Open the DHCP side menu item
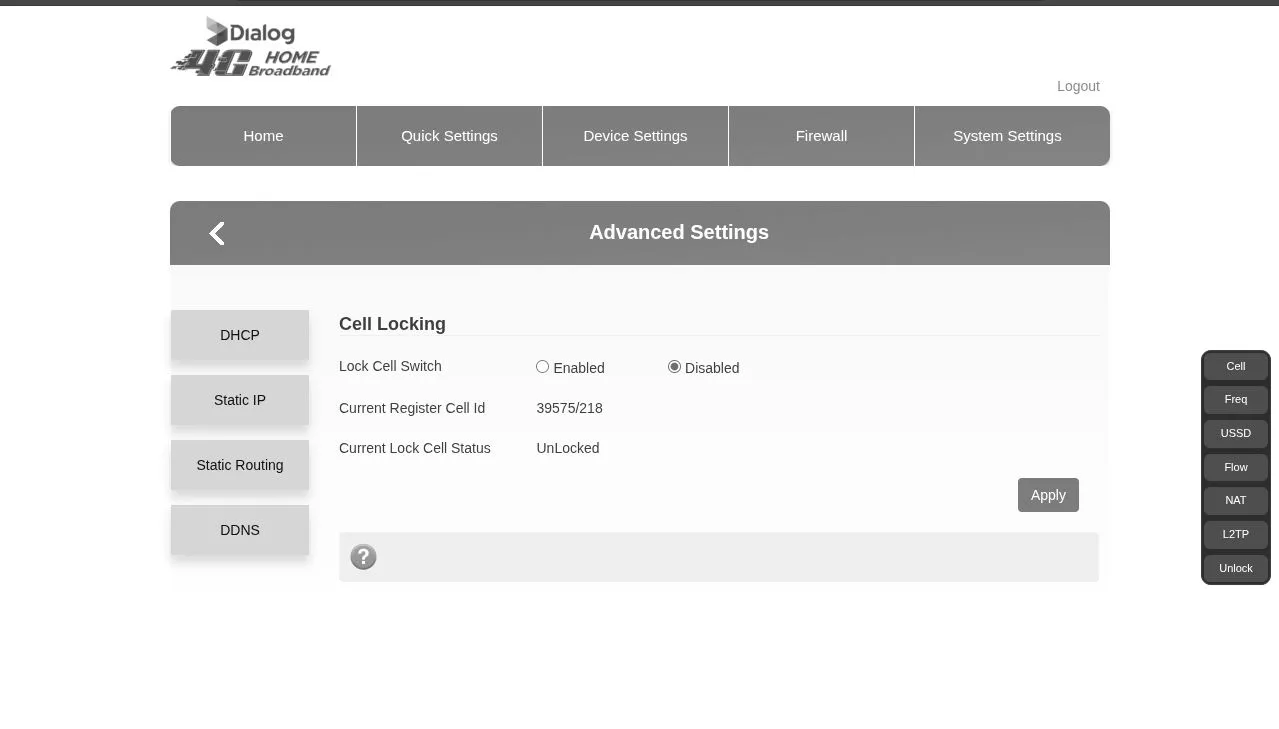Screen dimensions: 1279x729 (x=240, y=335)
